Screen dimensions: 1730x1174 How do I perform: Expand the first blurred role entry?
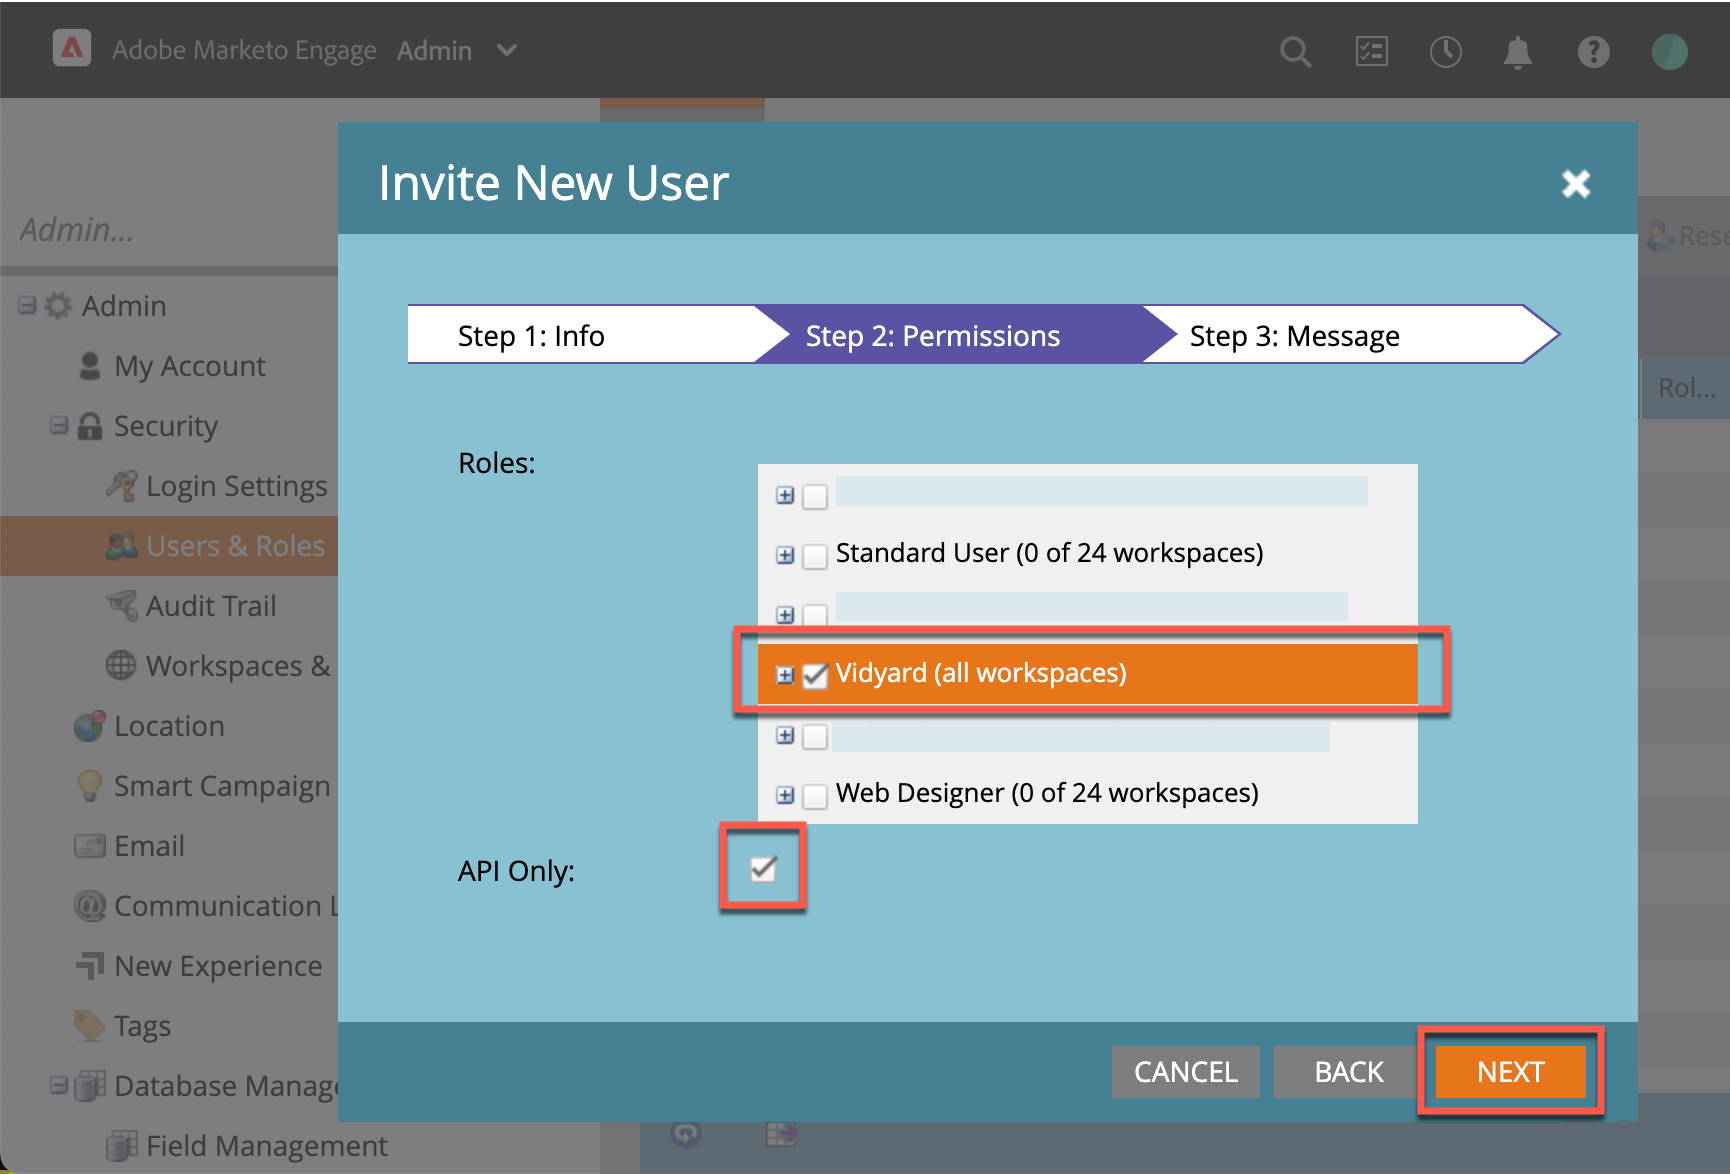pyautogui.click(x=785, y=495)
